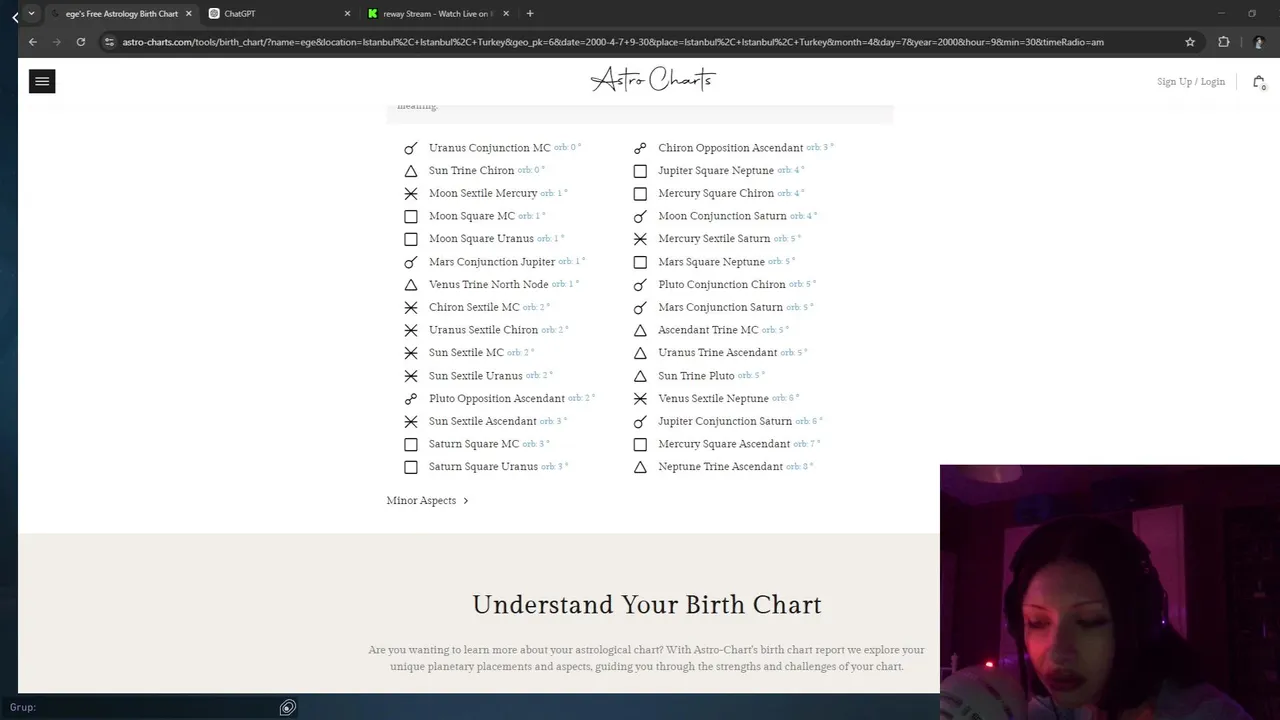
Task: Go back to the previous page
Action: (x=33, y=42)
